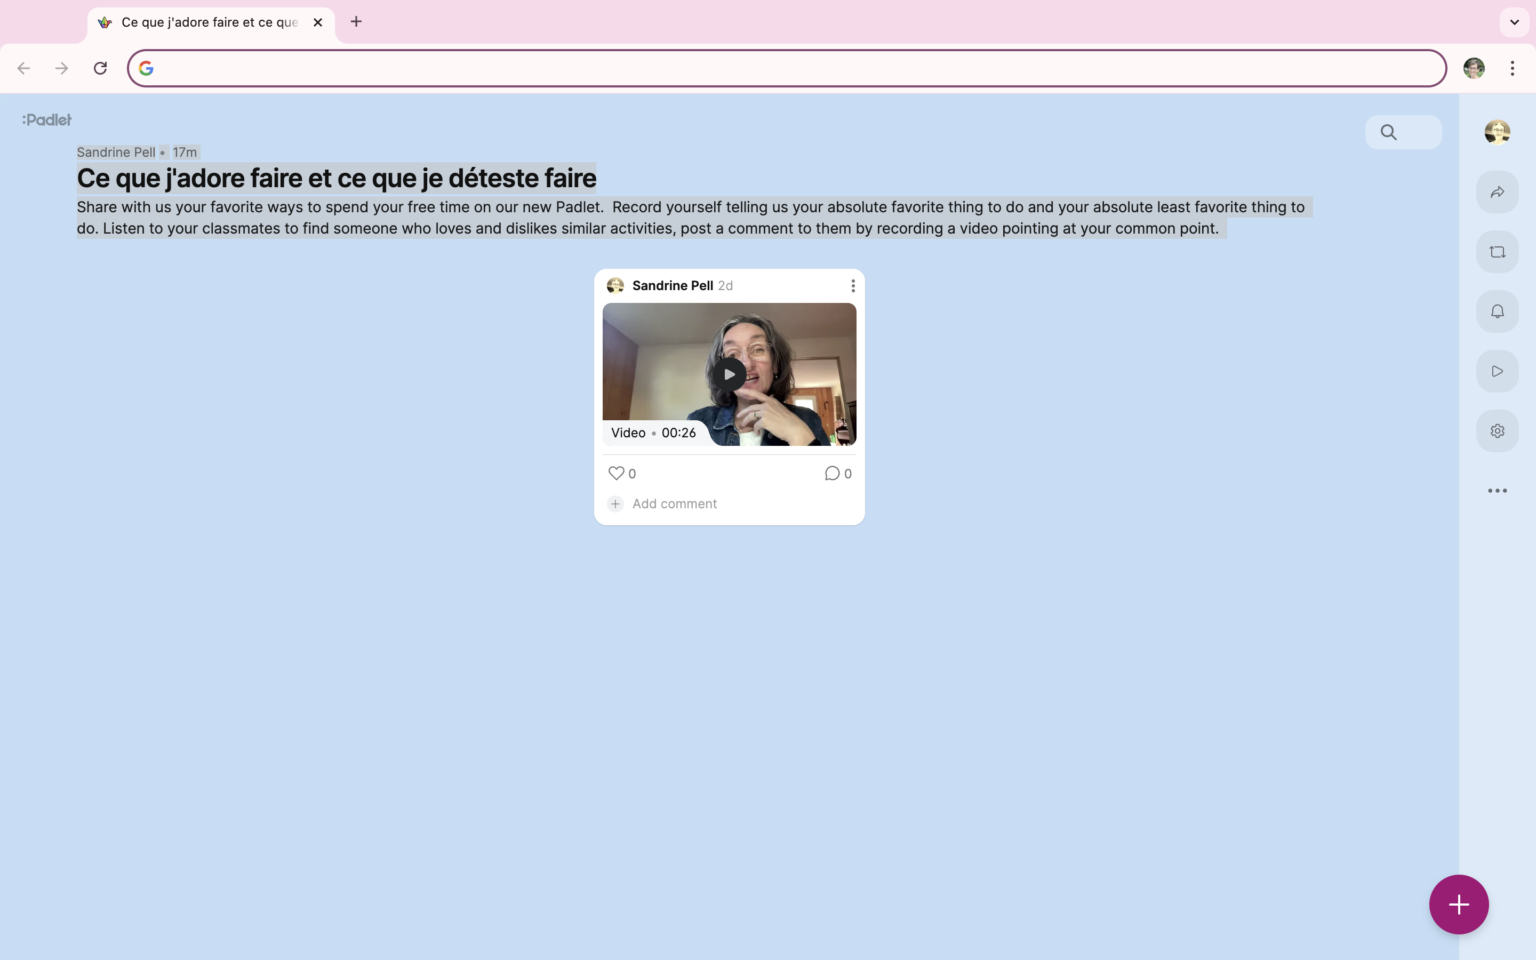Open the three-dot more menu in sidebar
1536x960 pixels.
(1497, 491)
